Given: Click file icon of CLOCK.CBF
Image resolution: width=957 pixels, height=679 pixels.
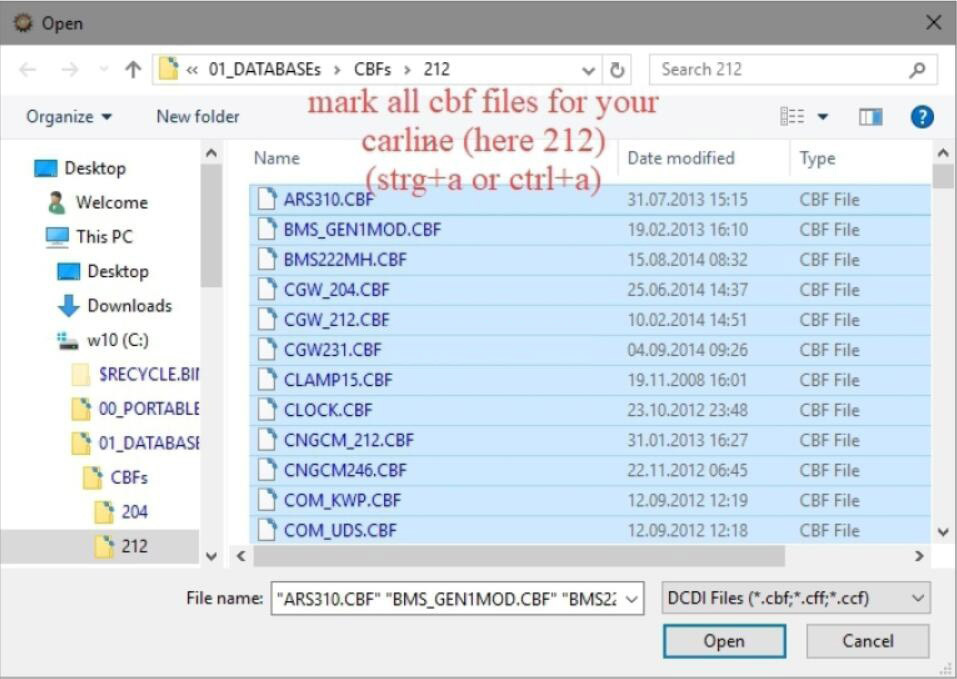Looking at the screenshot, I should click(x=267, y=410).
